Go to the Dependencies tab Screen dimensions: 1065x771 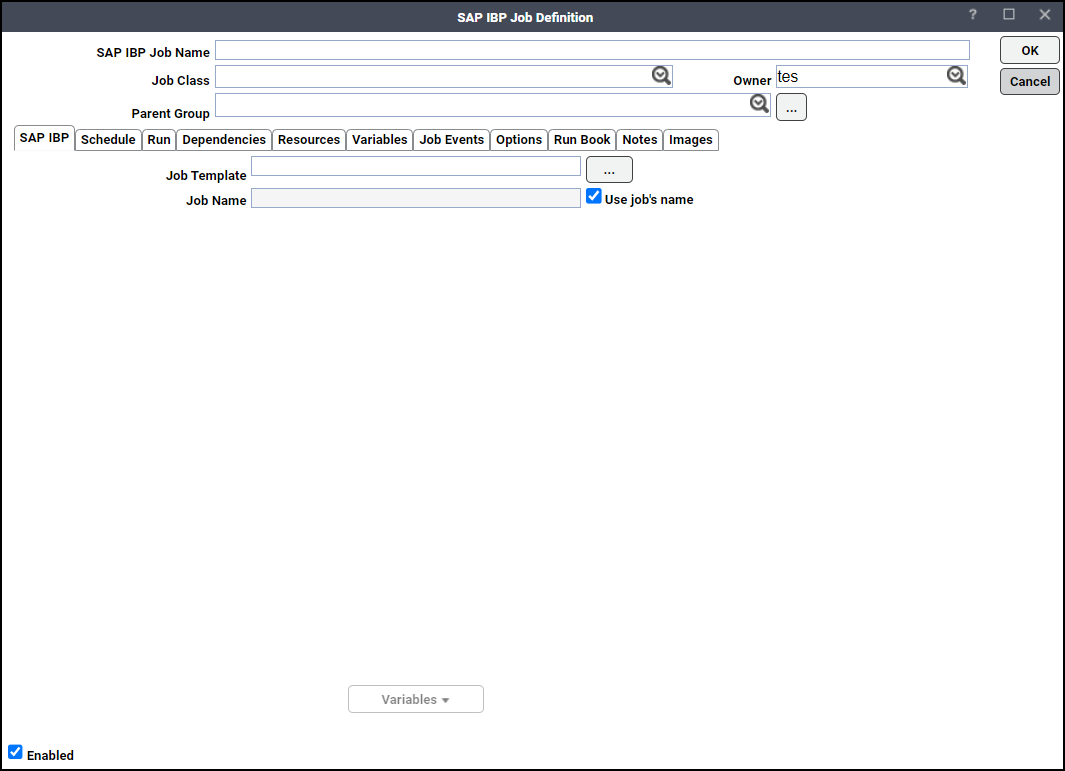(x=224, y=140)
